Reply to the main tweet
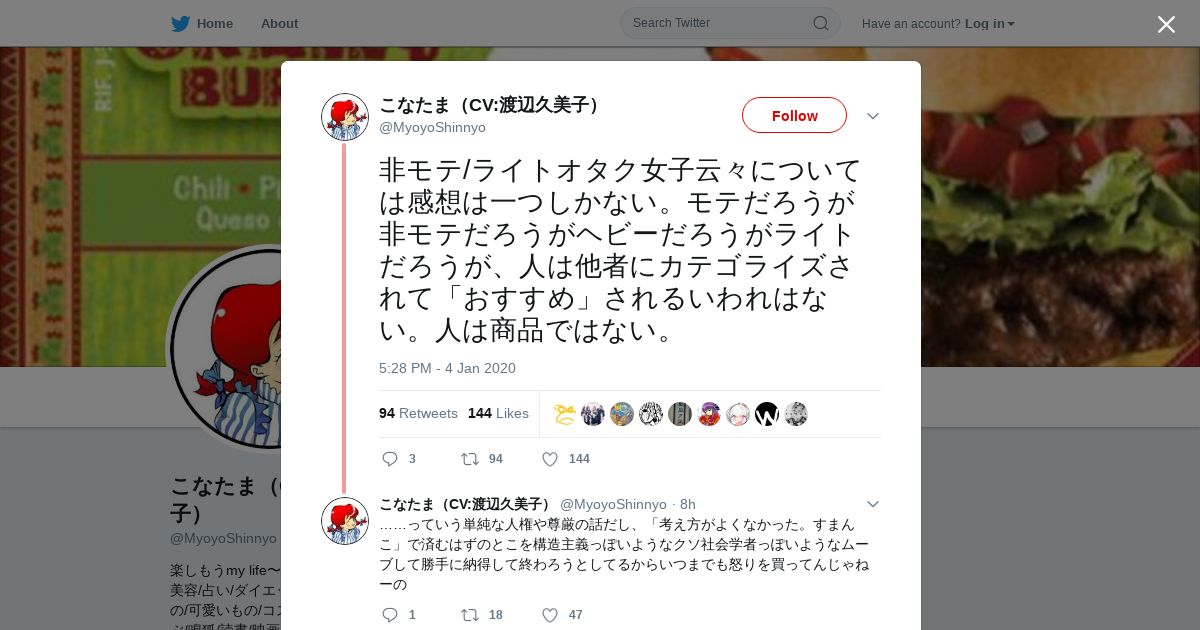This screenshot has width=1200, height=630. [390, 459]
